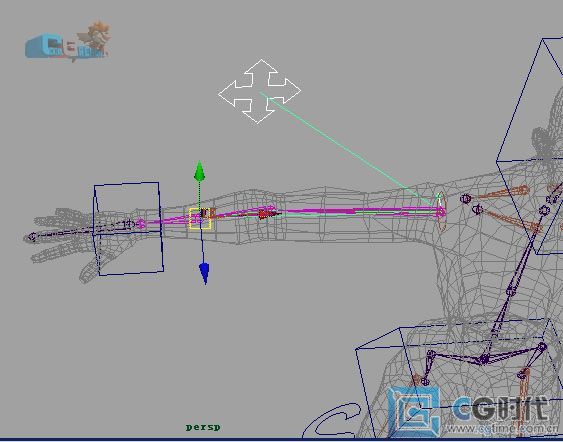Click the green Y-axis move arrow
The width and height of the screenshot is (563, 442).
(x=199, y=171)
